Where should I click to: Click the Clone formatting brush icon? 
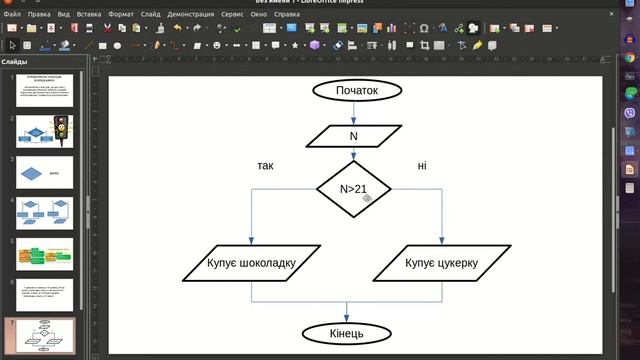161,28
